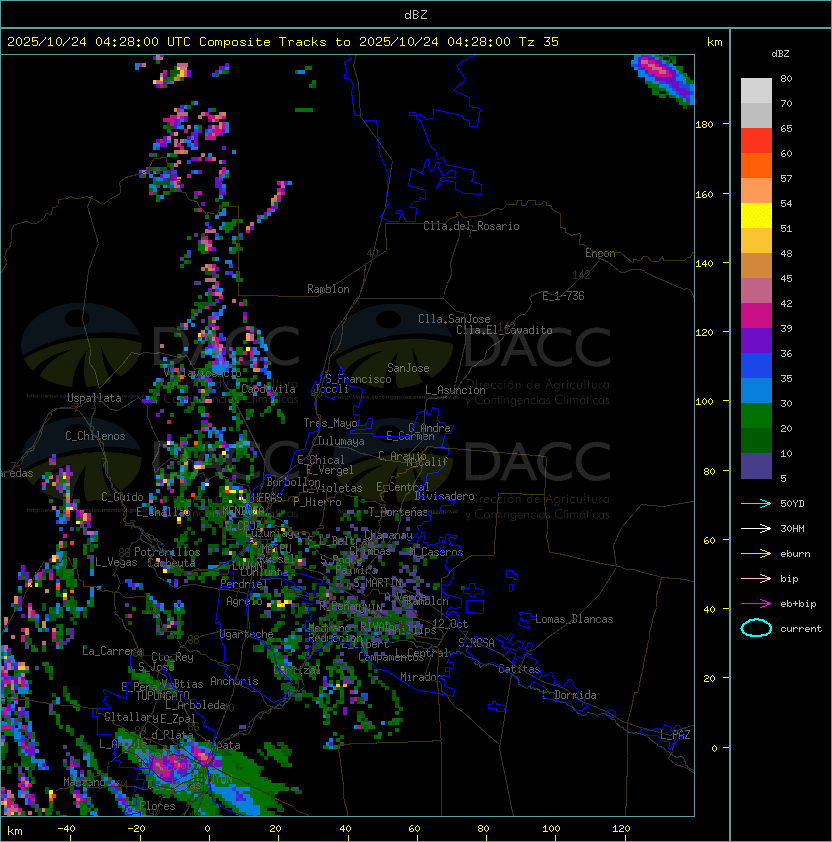This screenshot has height=842, width=832.
Task: Pick the light blue swatch above 30
Action: (x=756, y=390)
